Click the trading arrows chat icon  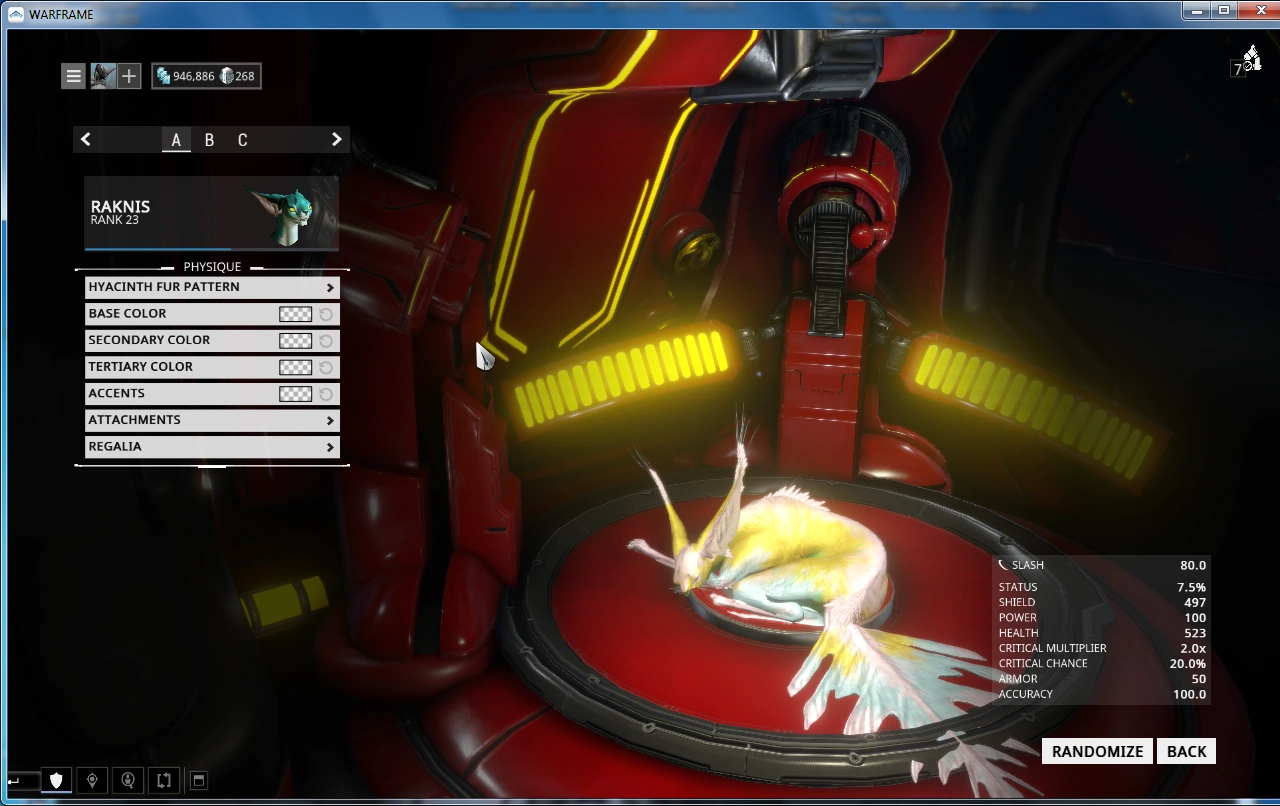(163, 780)
